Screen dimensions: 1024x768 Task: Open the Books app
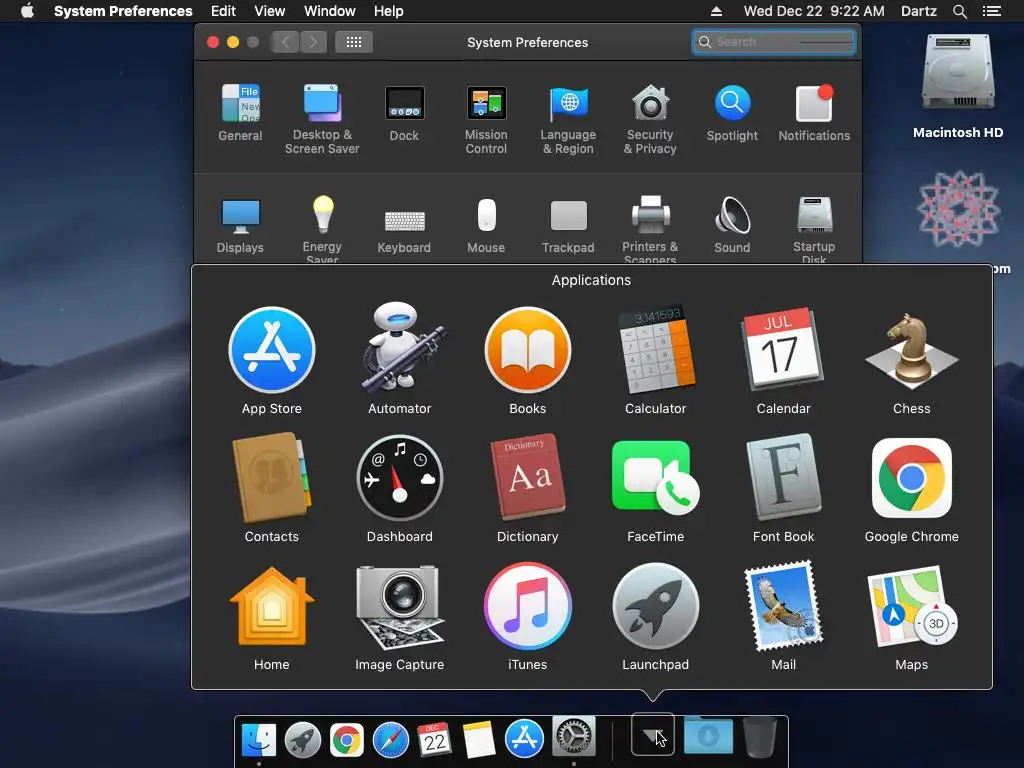tap(528, 351)
